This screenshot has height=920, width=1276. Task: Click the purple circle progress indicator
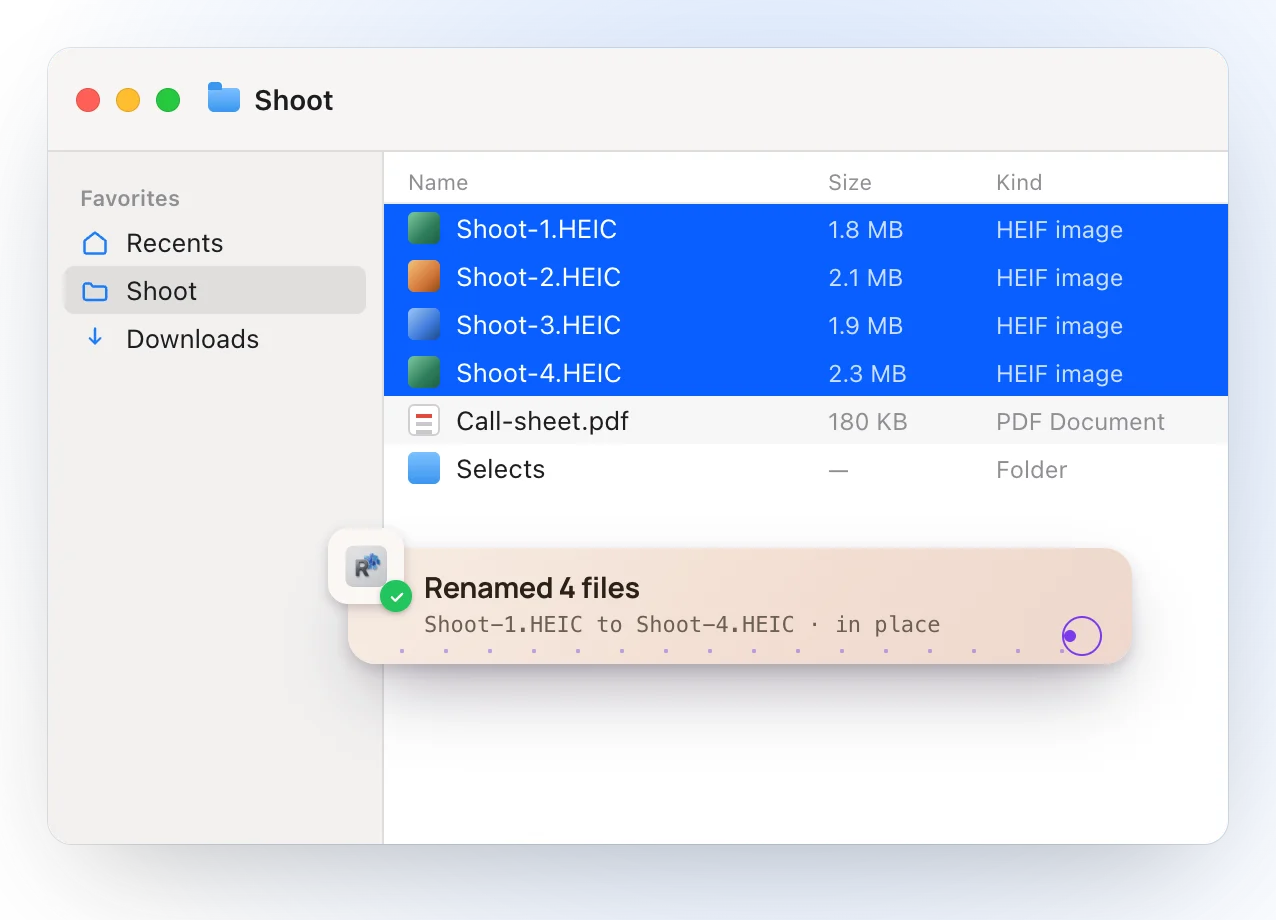coord(1081,636)
